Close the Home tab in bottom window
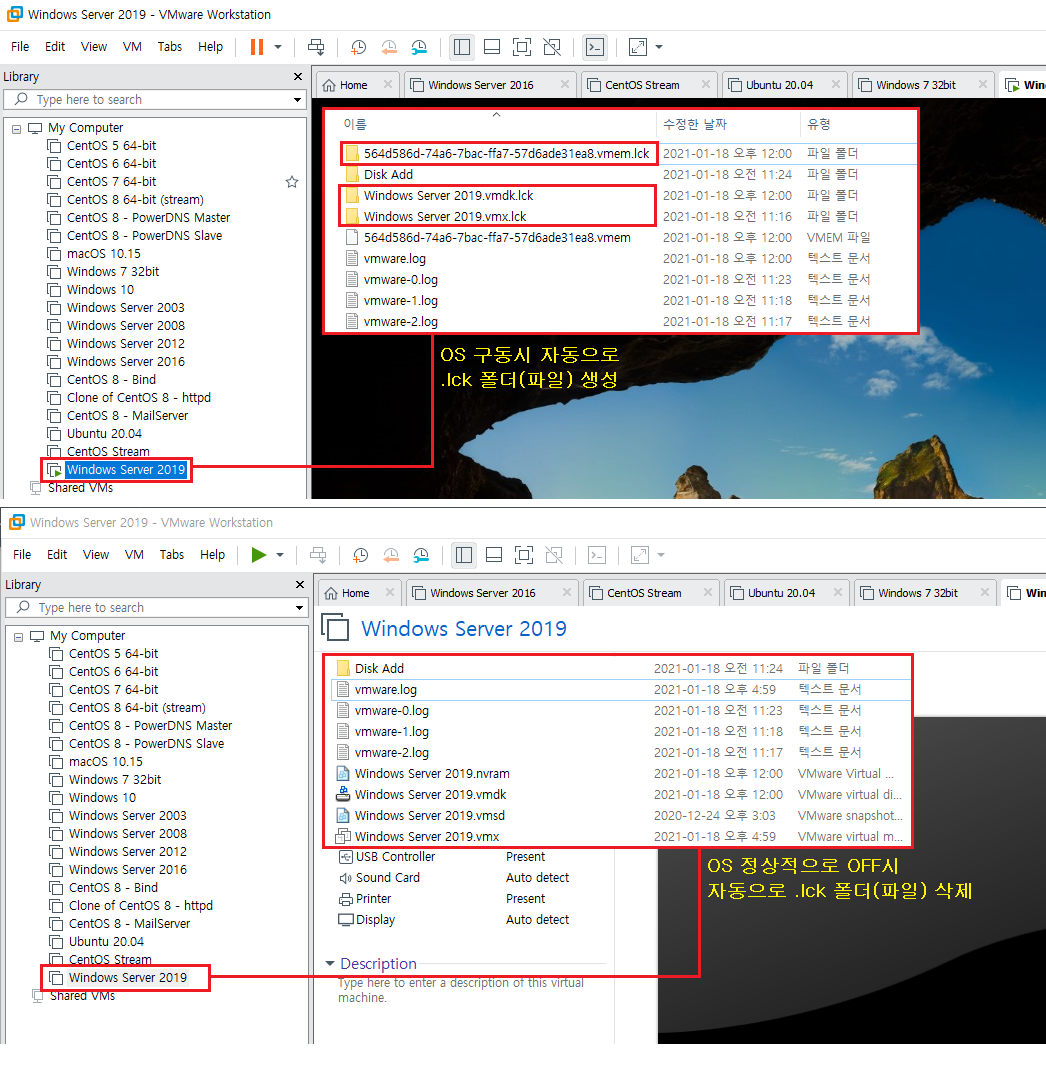This screenshot has height=1077, width=1046. 390,592
